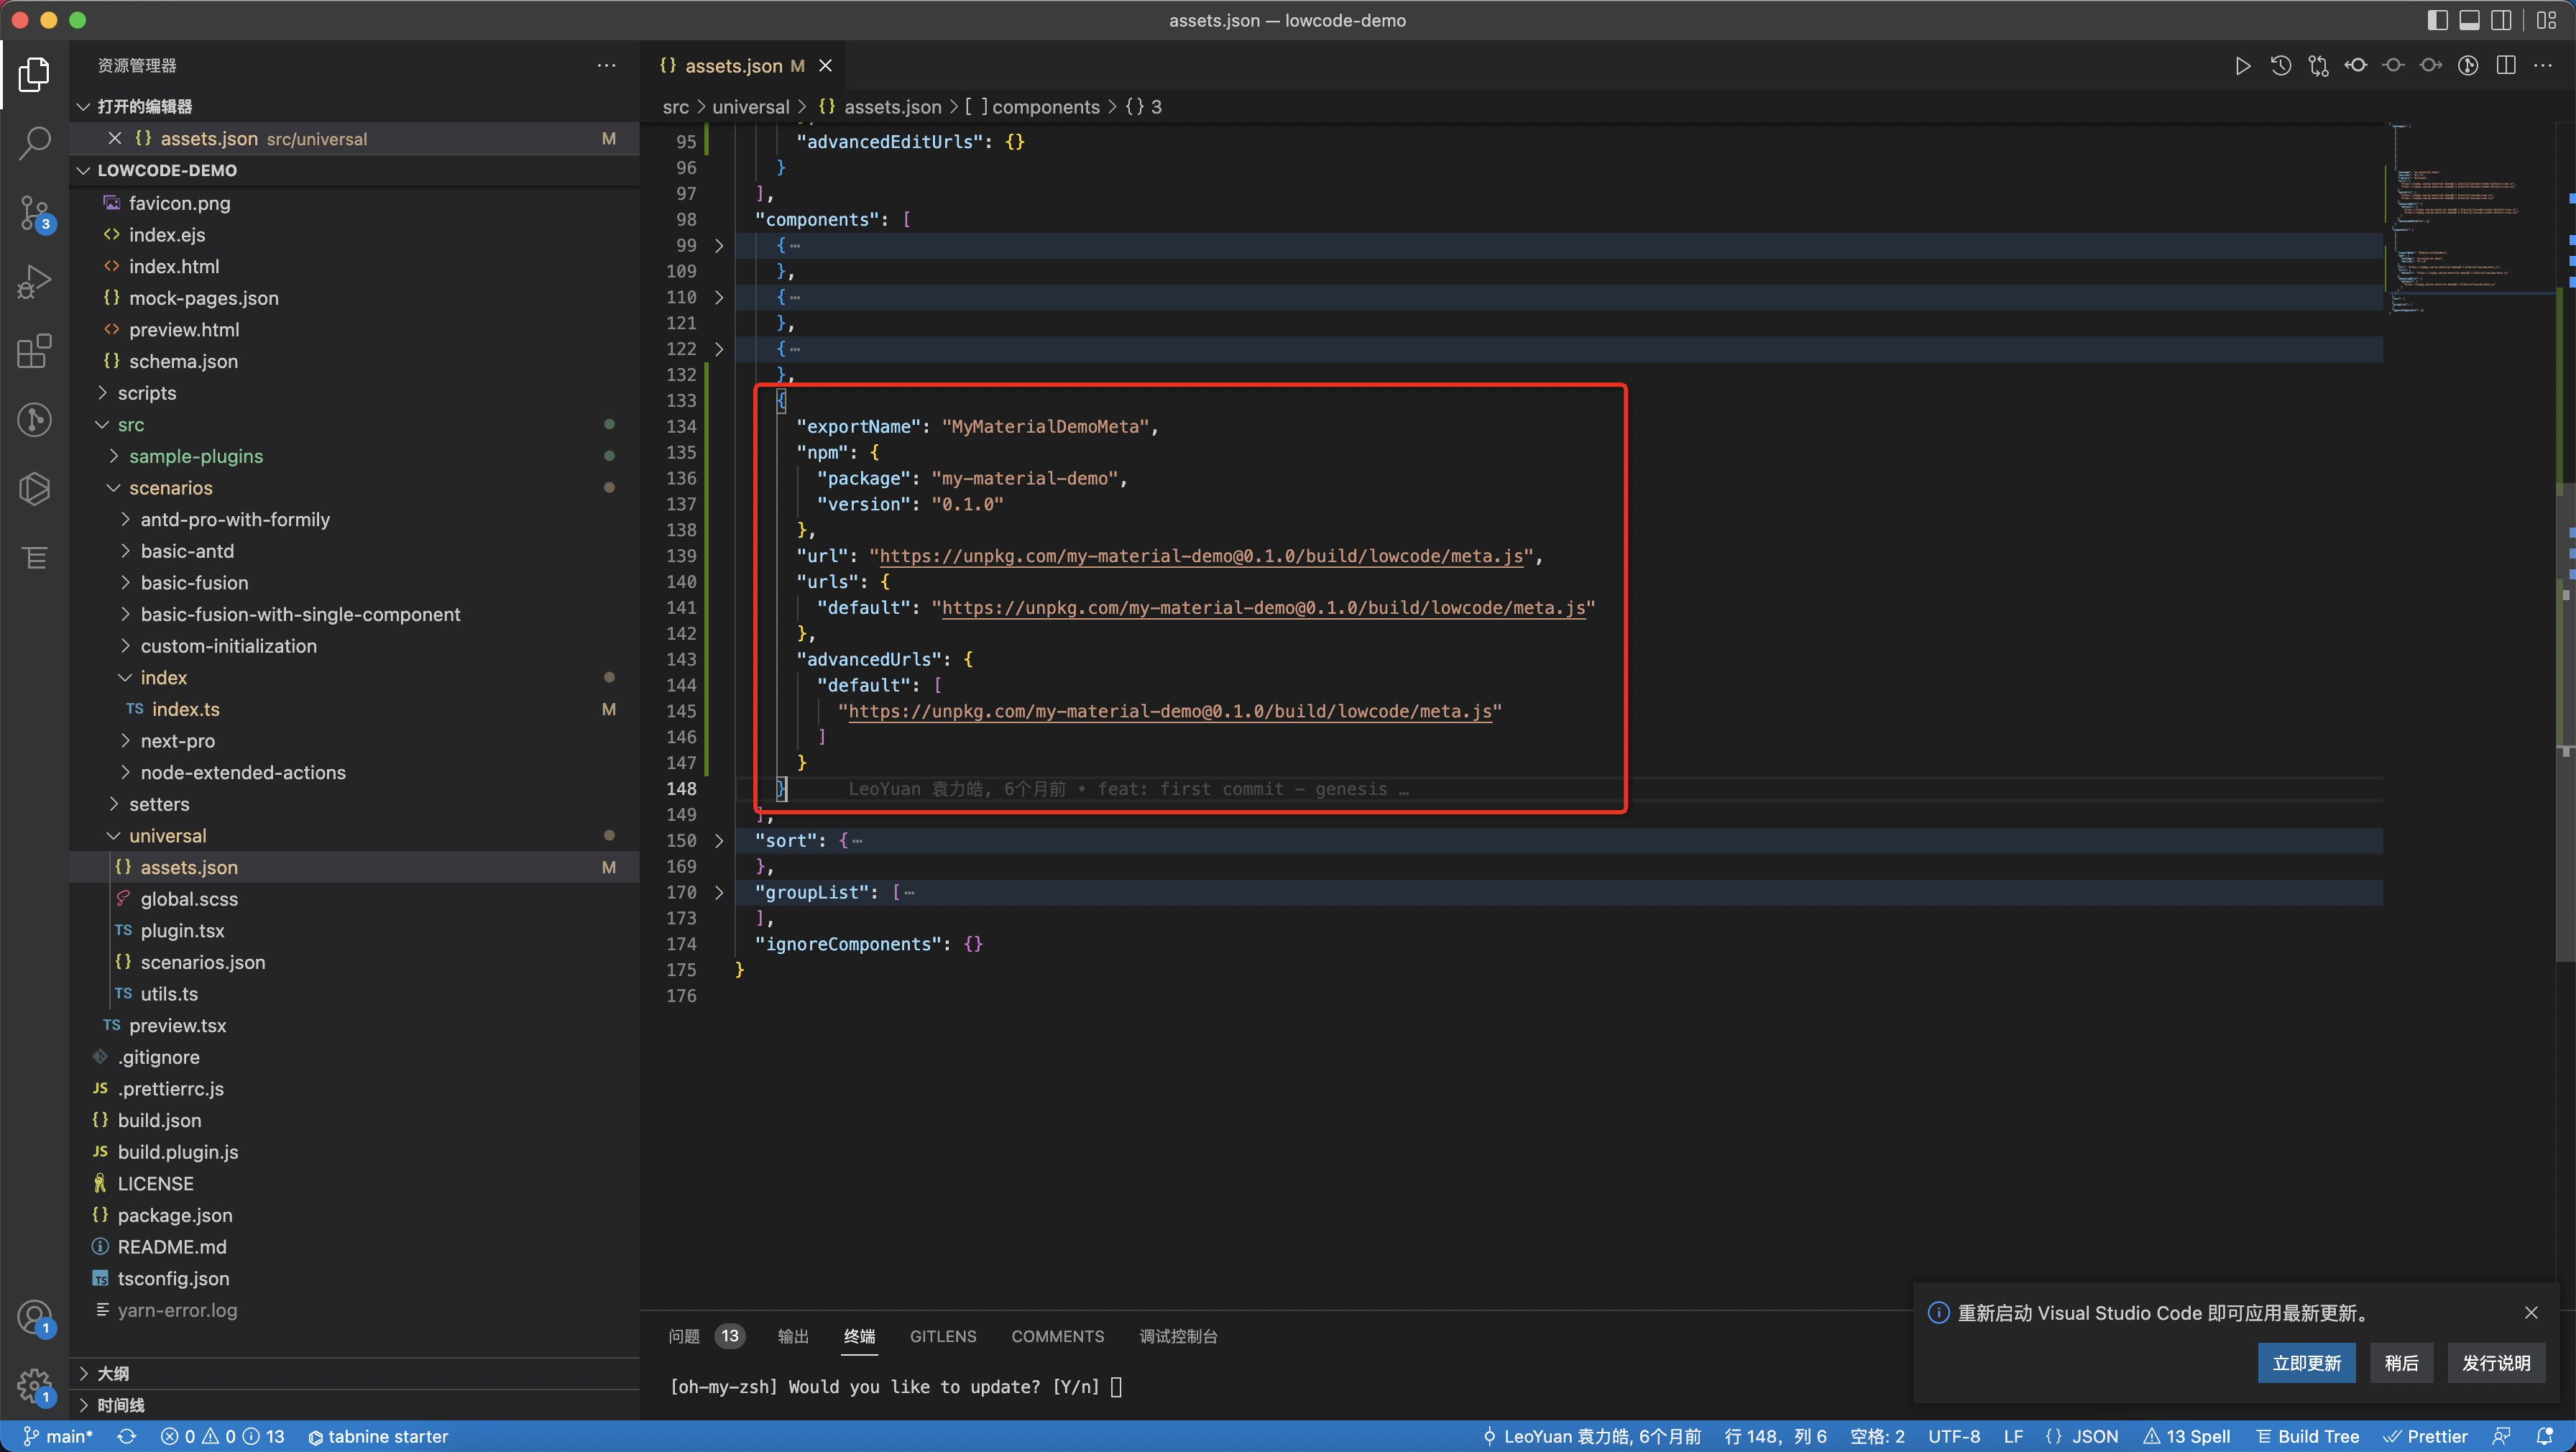Click the Accounts icon in activity bar
The image size is (2576, 1452).
(x=34, y=1317)
